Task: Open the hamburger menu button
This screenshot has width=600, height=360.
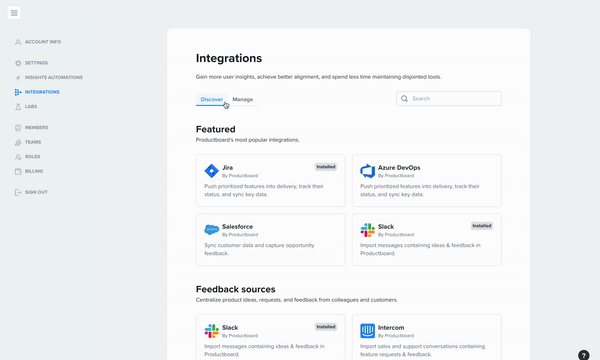Action: coord(14,13)
